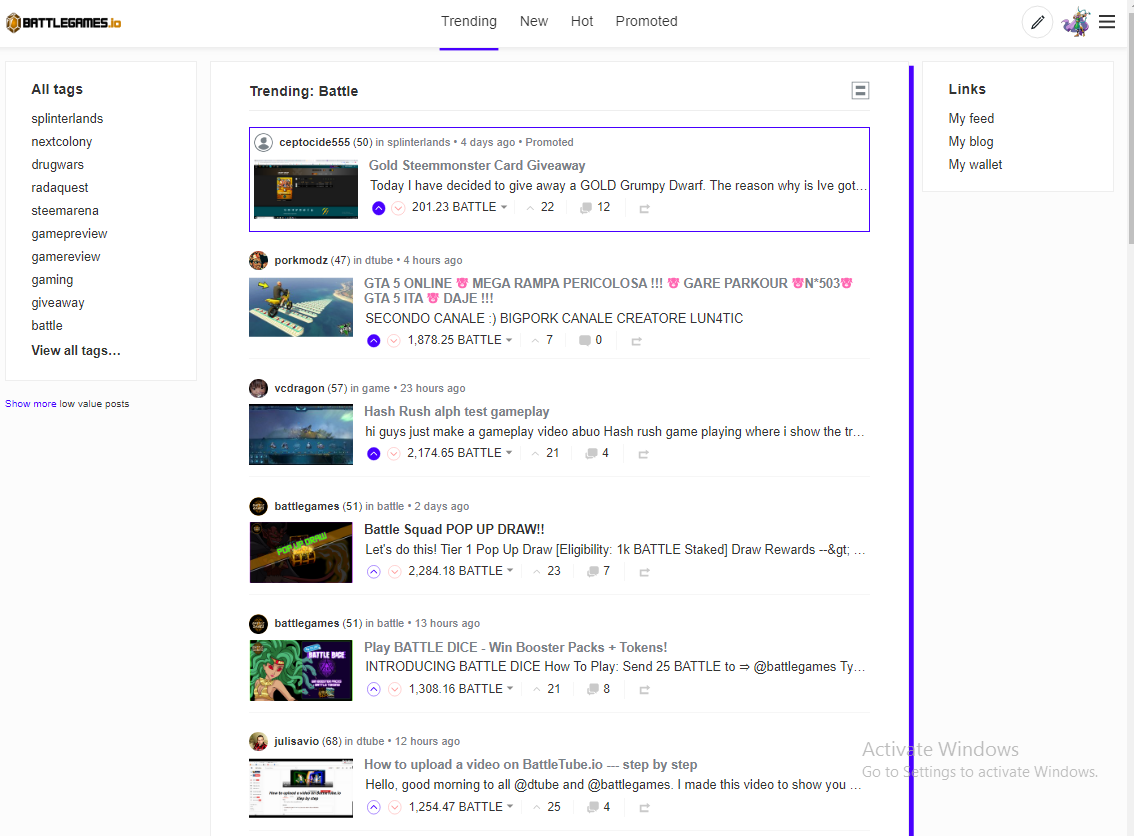Reblog the GTA 5 ONLINE post
The width and height of the screenshot is (1134, 836).
(636, 341)
